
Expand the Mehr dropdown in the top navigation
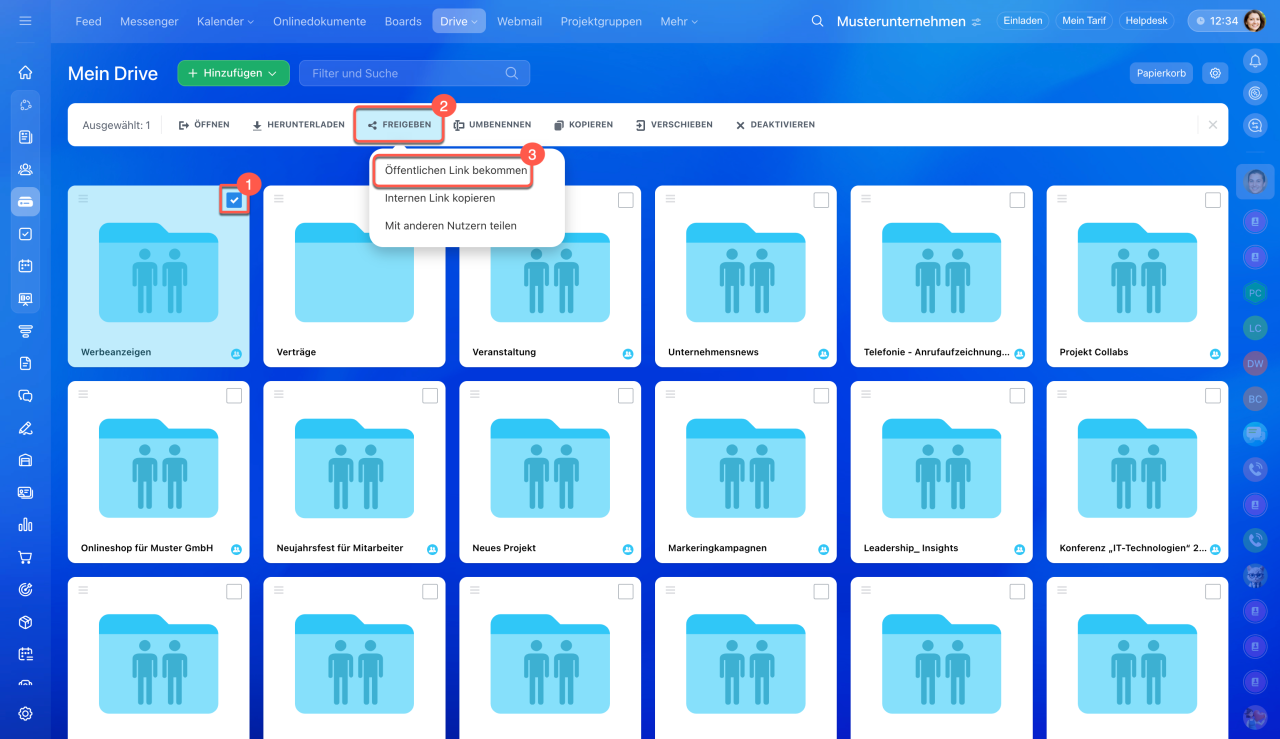coord(679,21)
